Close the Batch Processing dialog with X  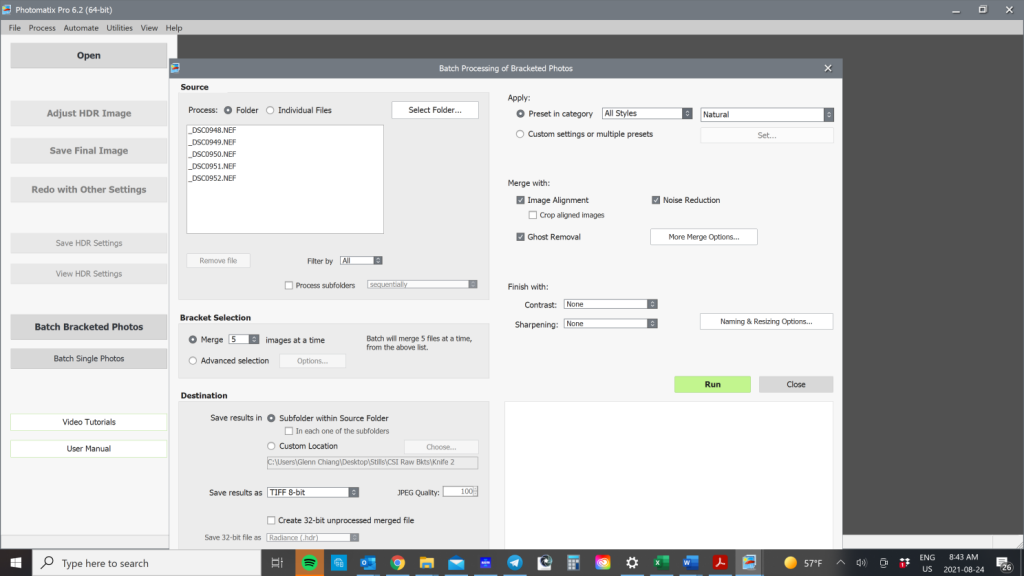pos(828,68)
